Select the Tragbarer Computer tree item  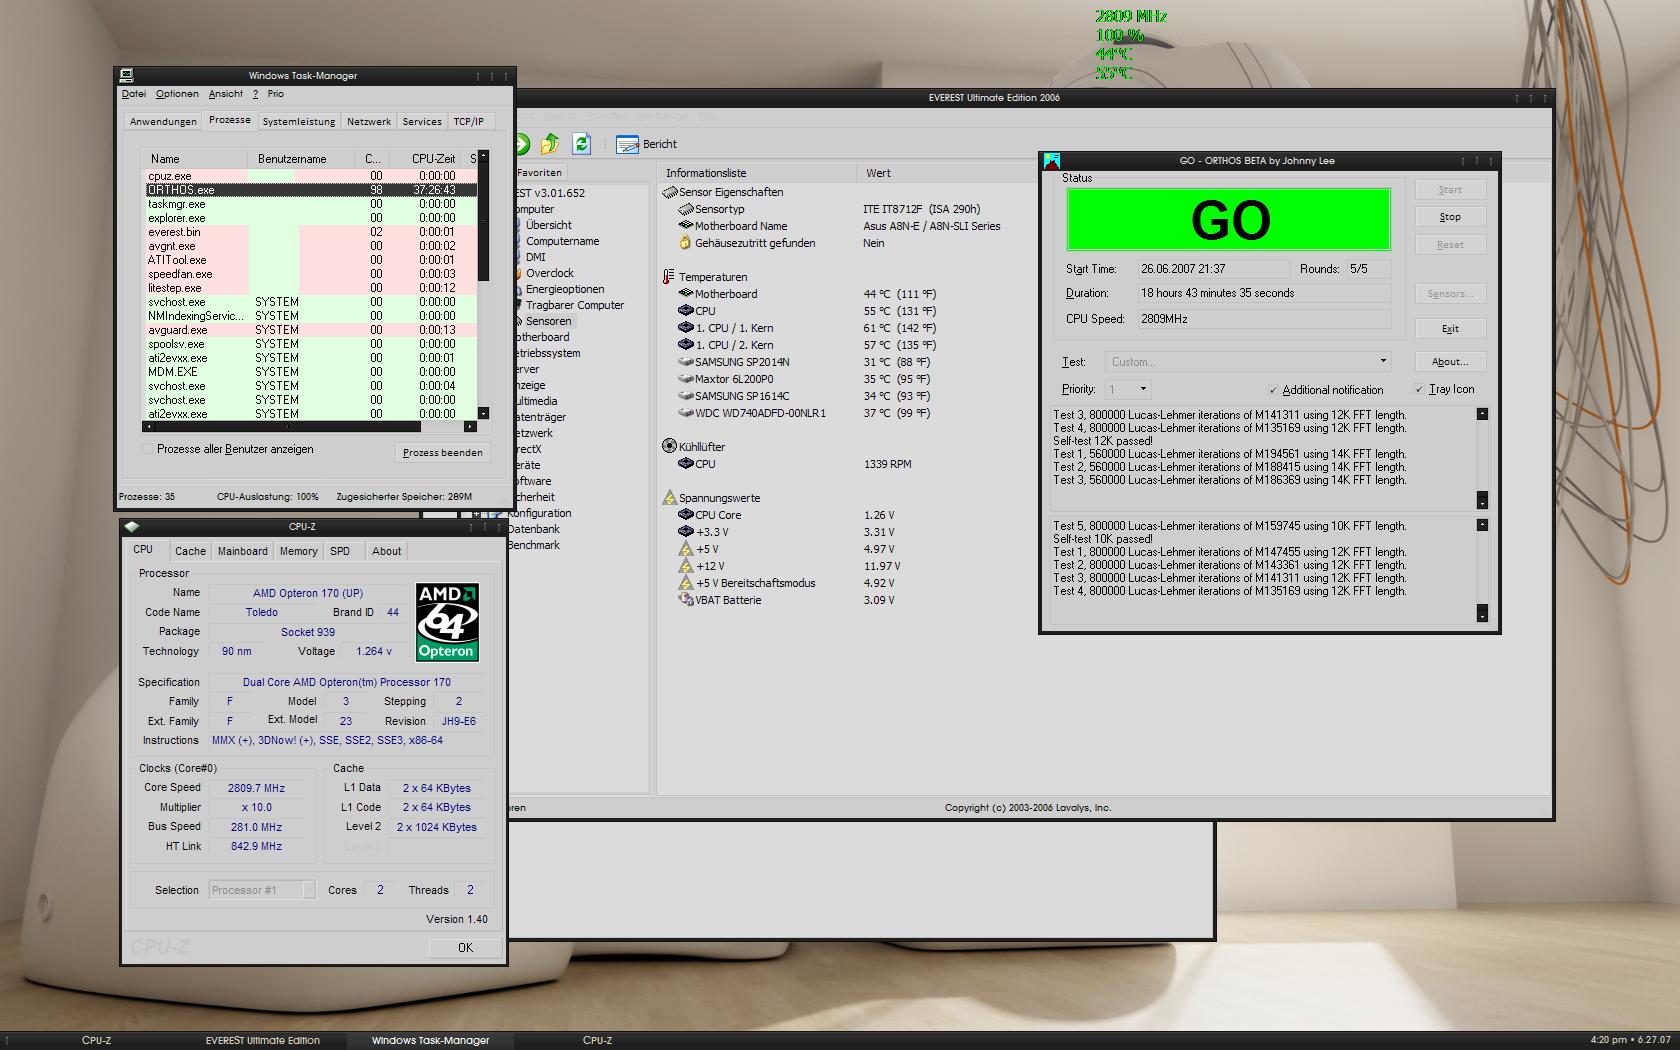575,305
